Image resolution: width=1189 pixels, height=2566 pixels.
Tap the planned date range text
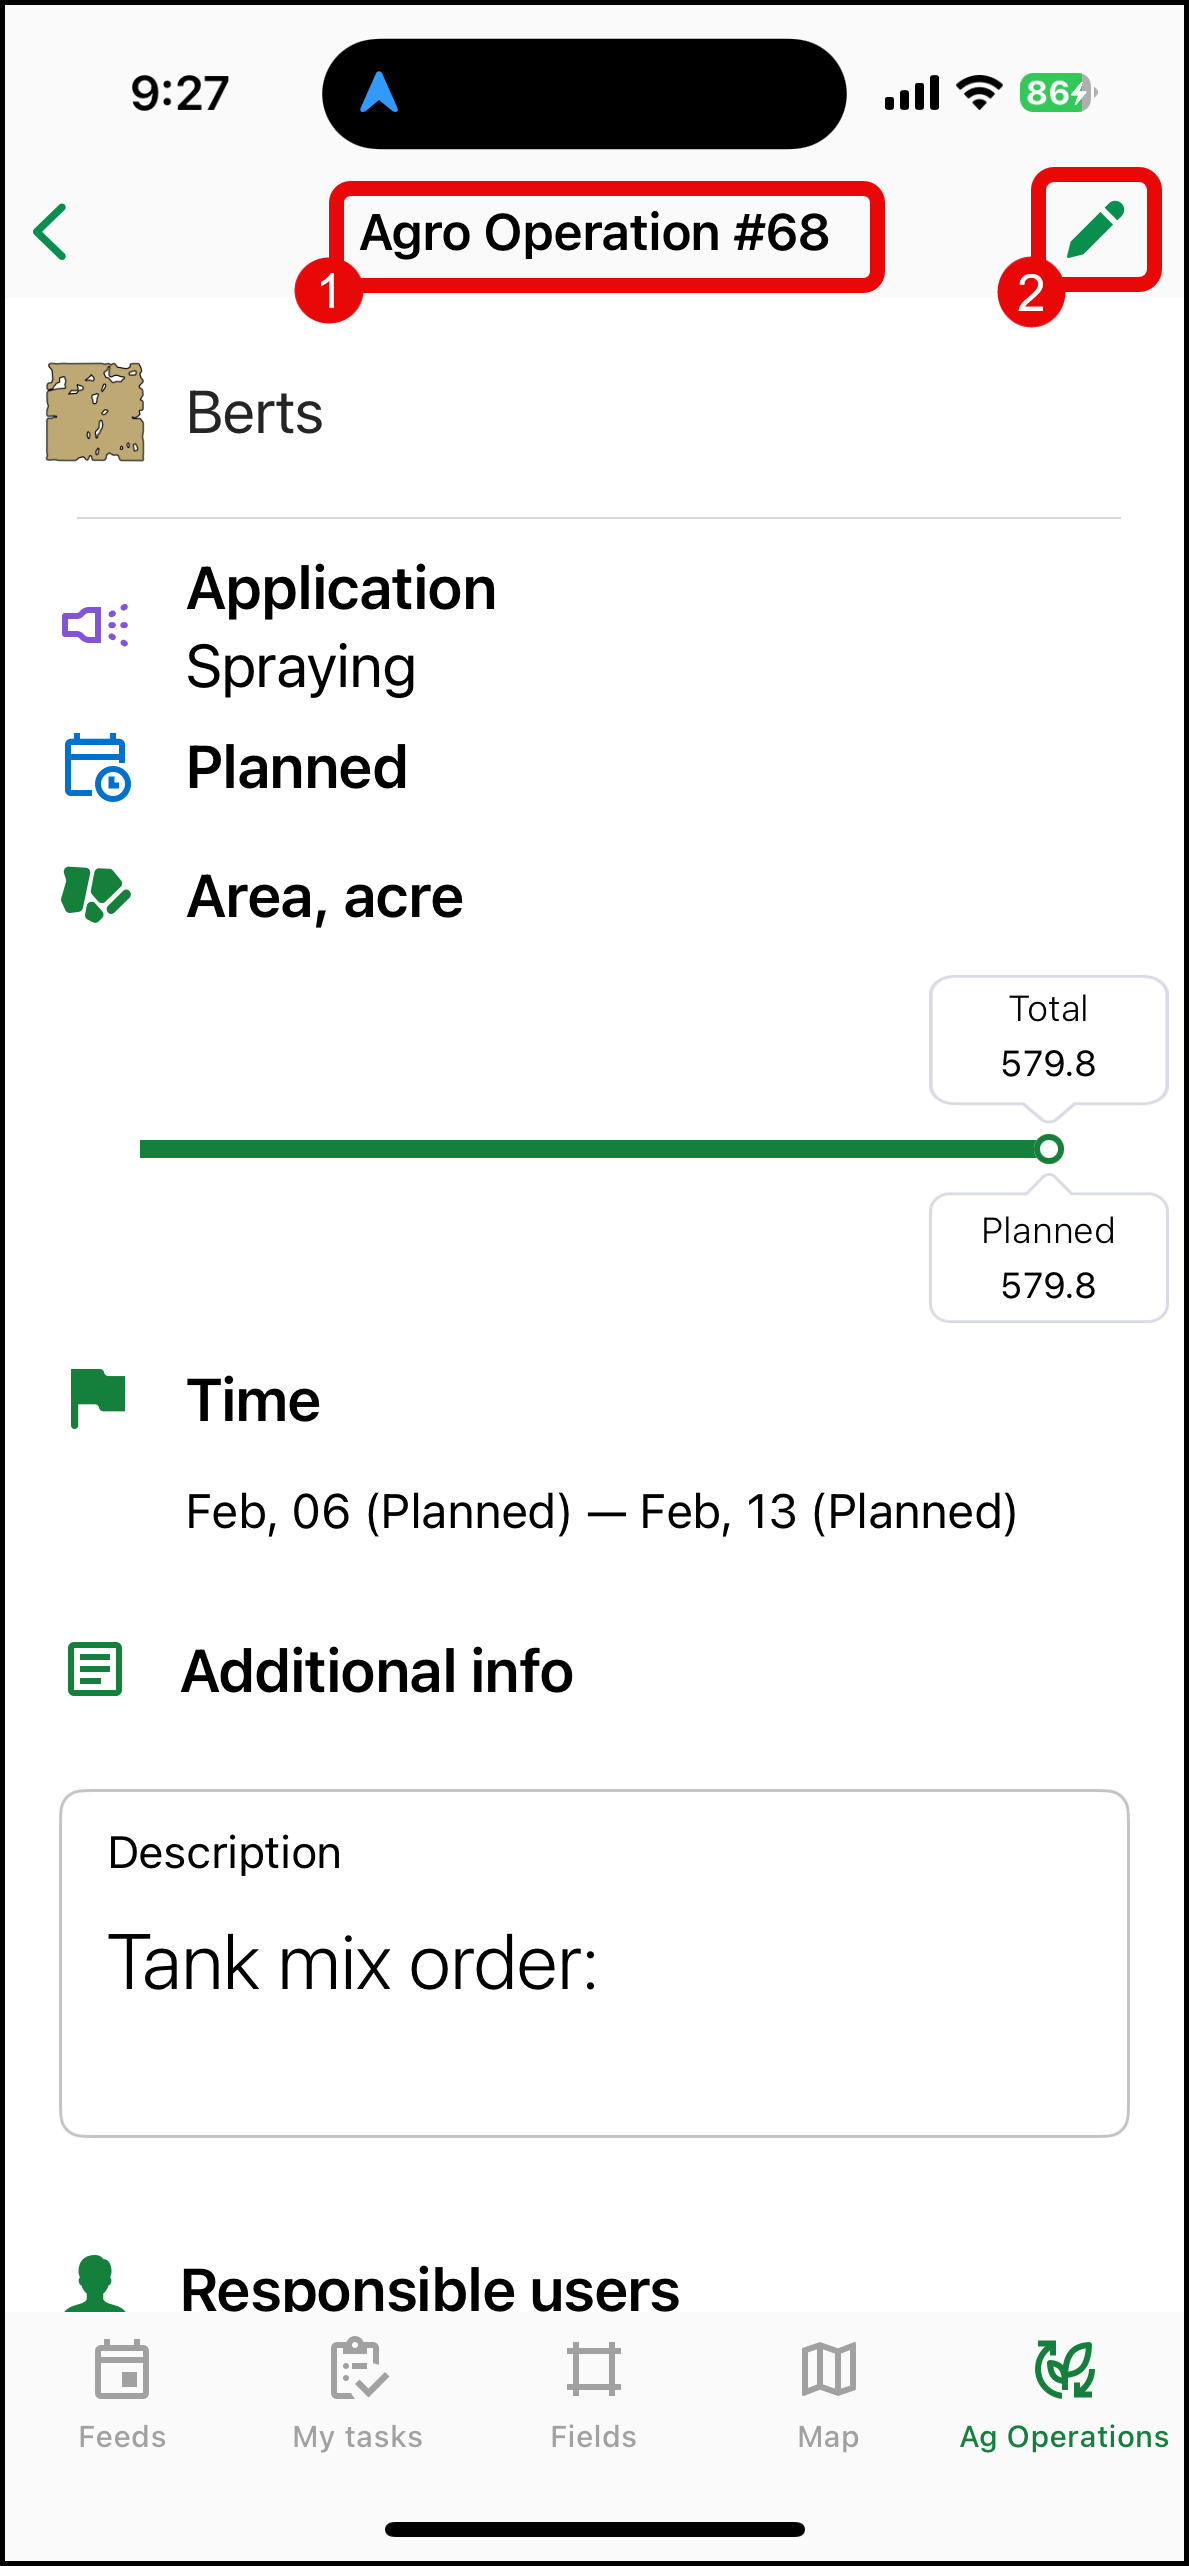tap(601, 1511)
